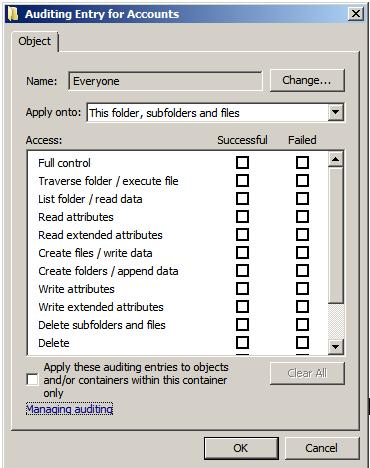
Task: Toggle apply auditing entries within this container only
Action: tap(32, 380)
